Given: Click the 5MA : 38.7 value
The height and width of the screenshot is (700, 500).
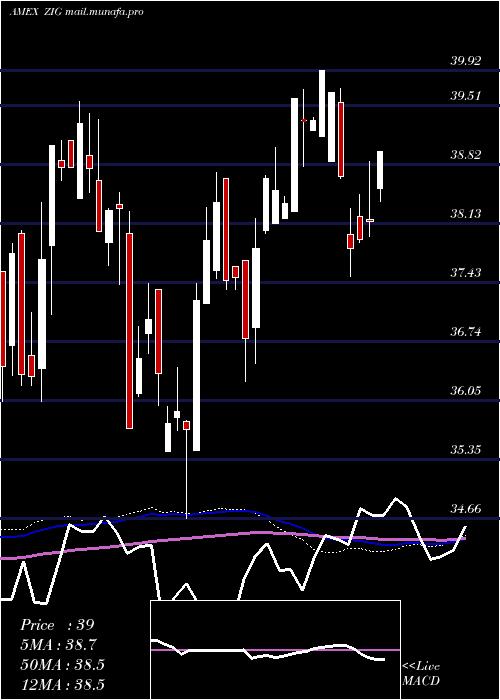Looking at the screenshot, I should pyautogui.click(x=58, y=645).
